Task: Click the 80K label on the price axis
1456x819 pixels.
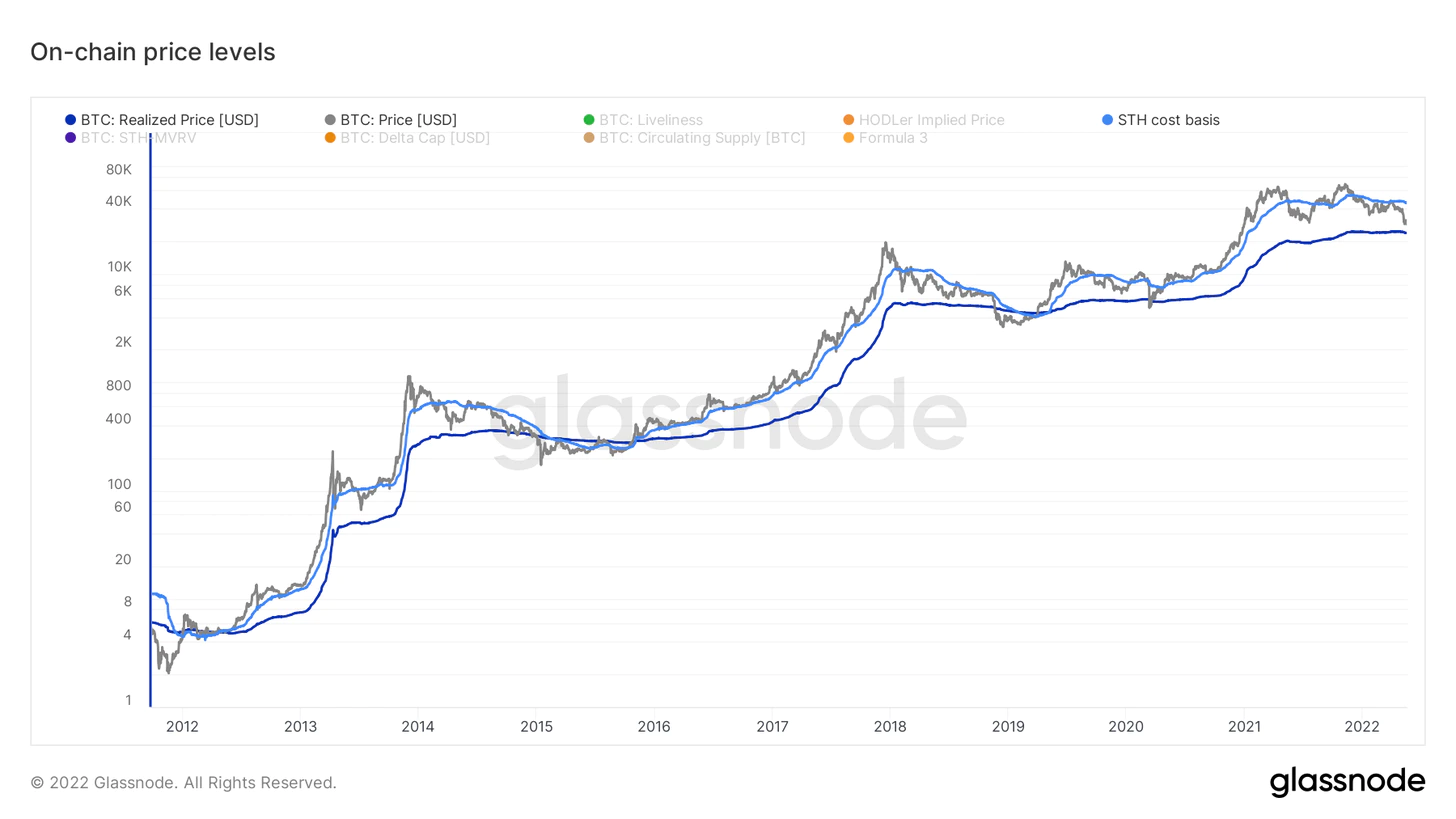Action: 120,170
